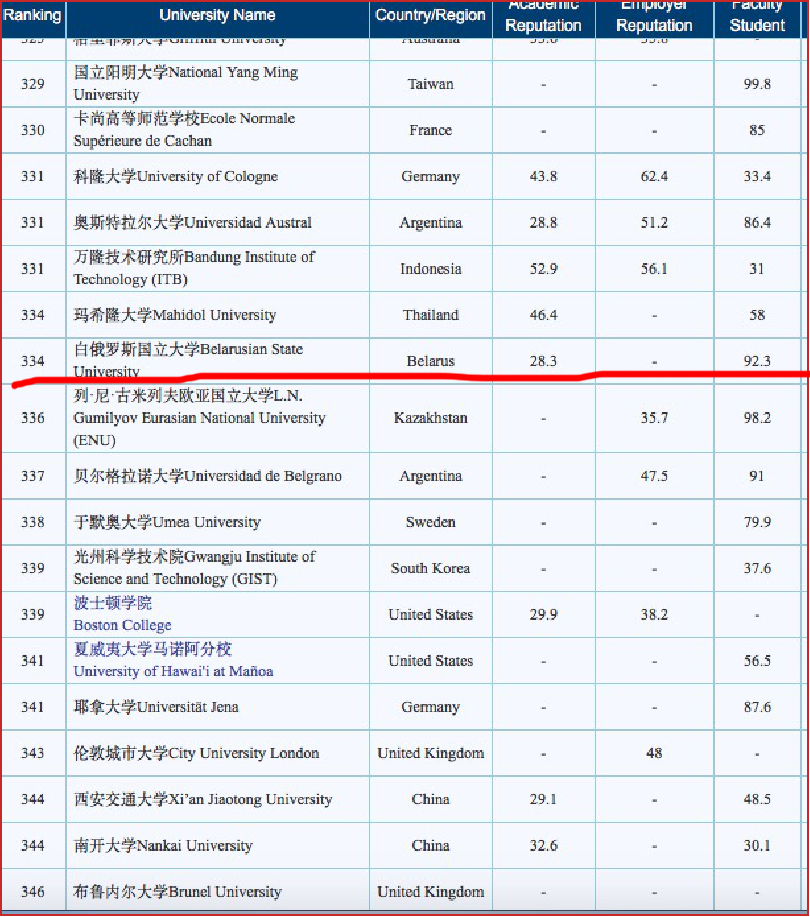The height and width of the screenshot is (917, 810).
Task: Click faculty student value 48.5
Action: pyautogui.click(x=757, y=799)
